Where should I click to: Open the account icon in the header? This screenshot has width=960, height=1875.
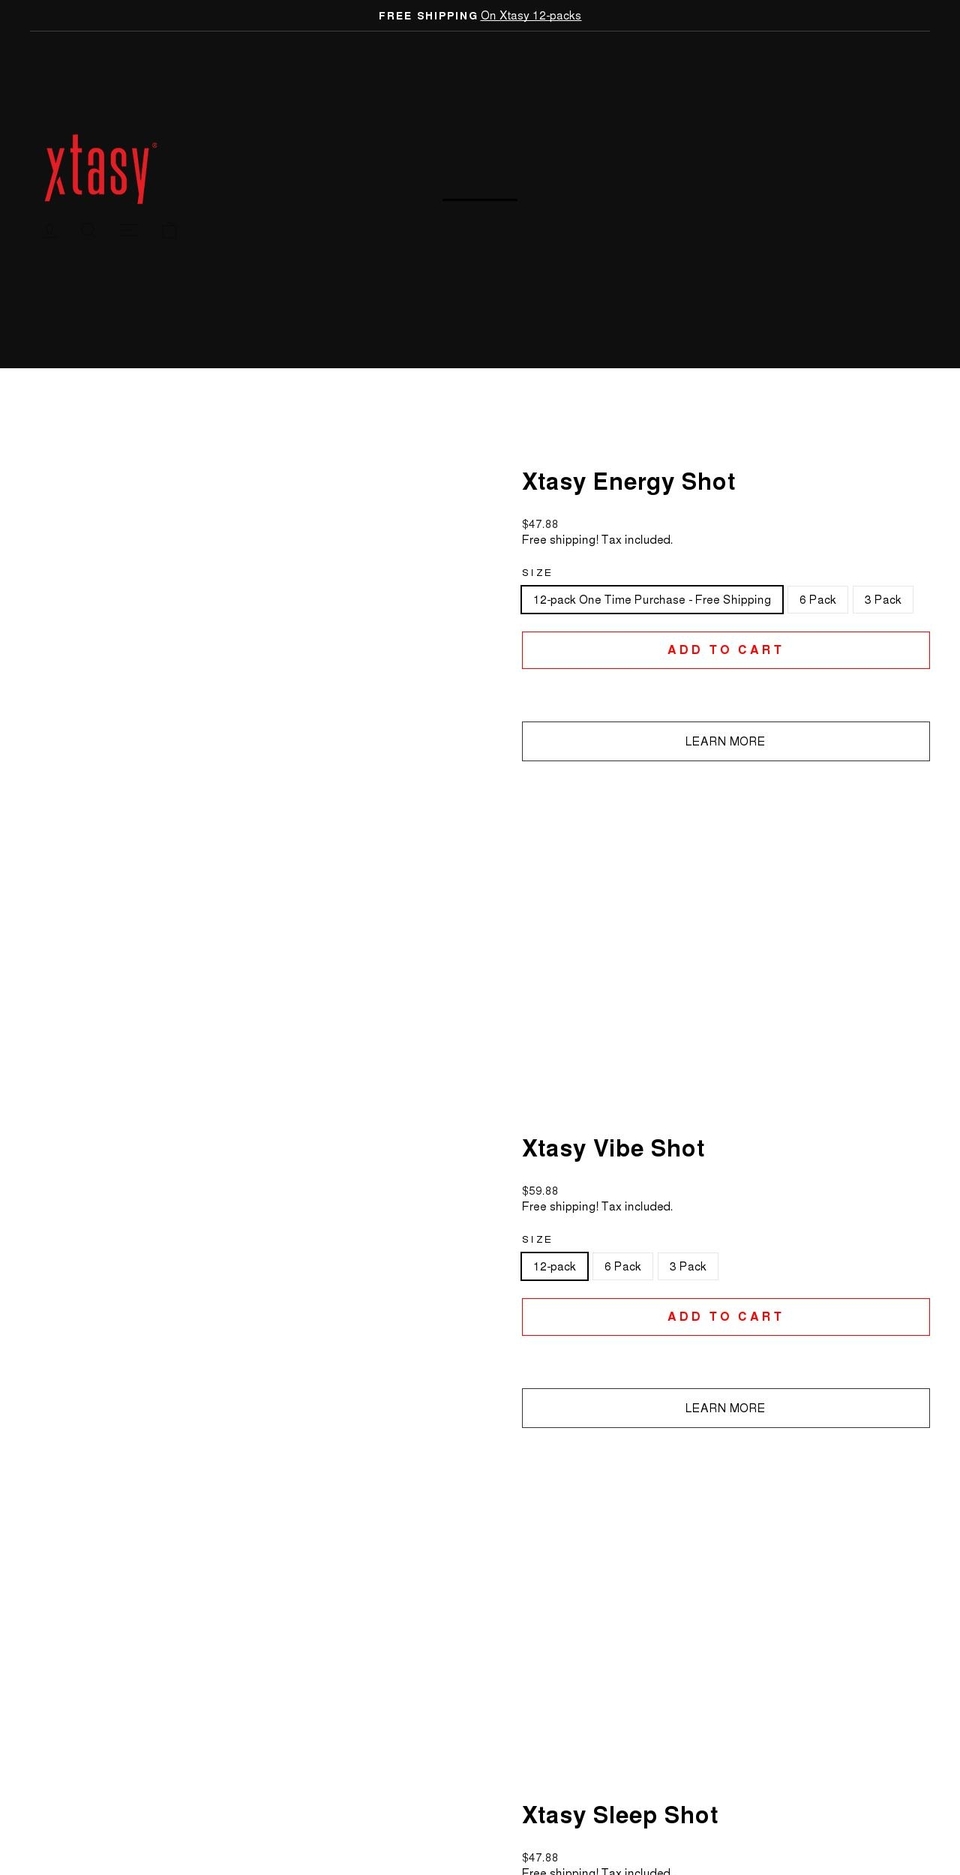point(51,231)
